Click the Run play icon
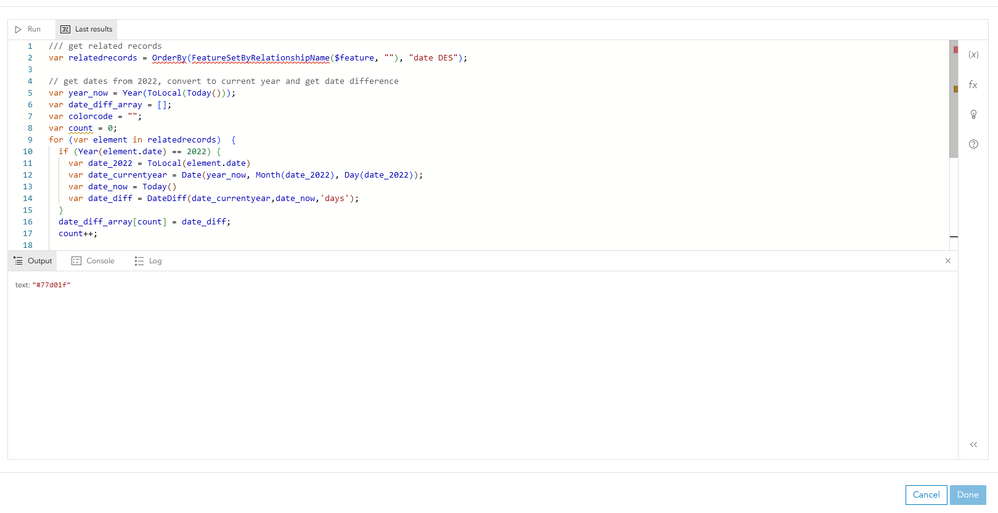998x513 pixels. coord(18,29)
